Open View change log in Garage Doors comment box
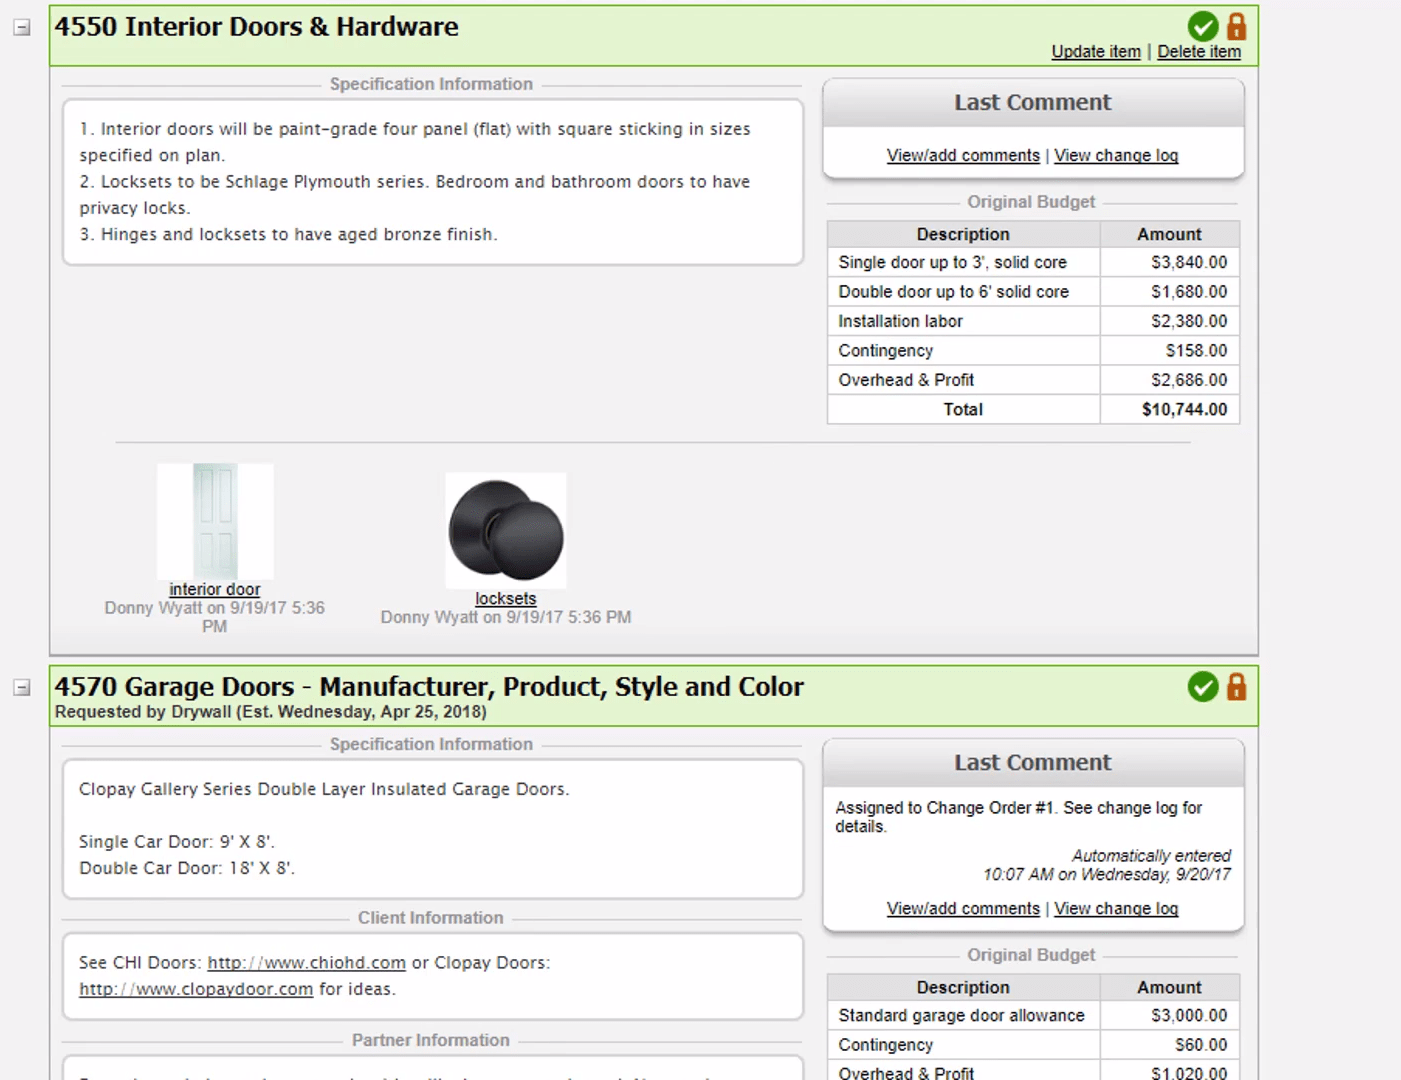The height and width of the screenshot is (1080, 1401). click(x=1116, y=908)
